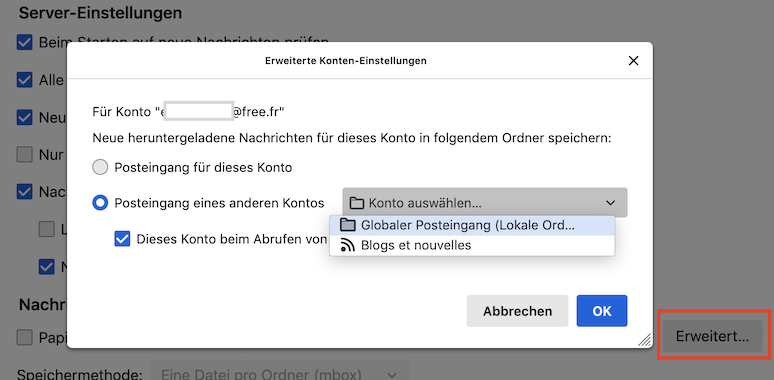Click the Erweitert... button

tap(712, 336)
